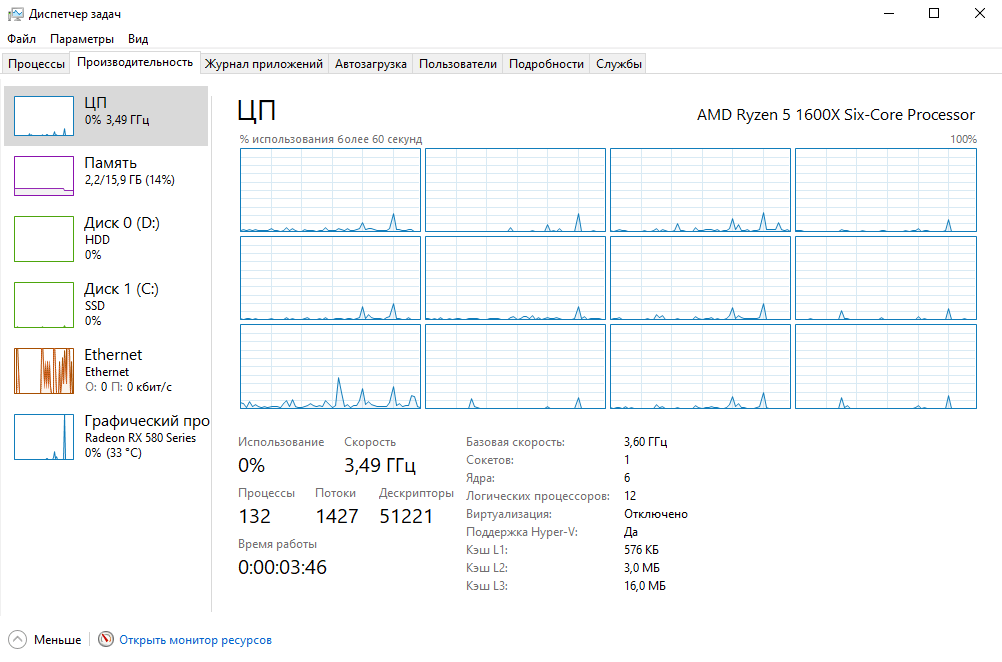The image size is (1002, 662).
Task: Select the Radeon RX 580 GPU graph
Action: [x=44, y=437]
